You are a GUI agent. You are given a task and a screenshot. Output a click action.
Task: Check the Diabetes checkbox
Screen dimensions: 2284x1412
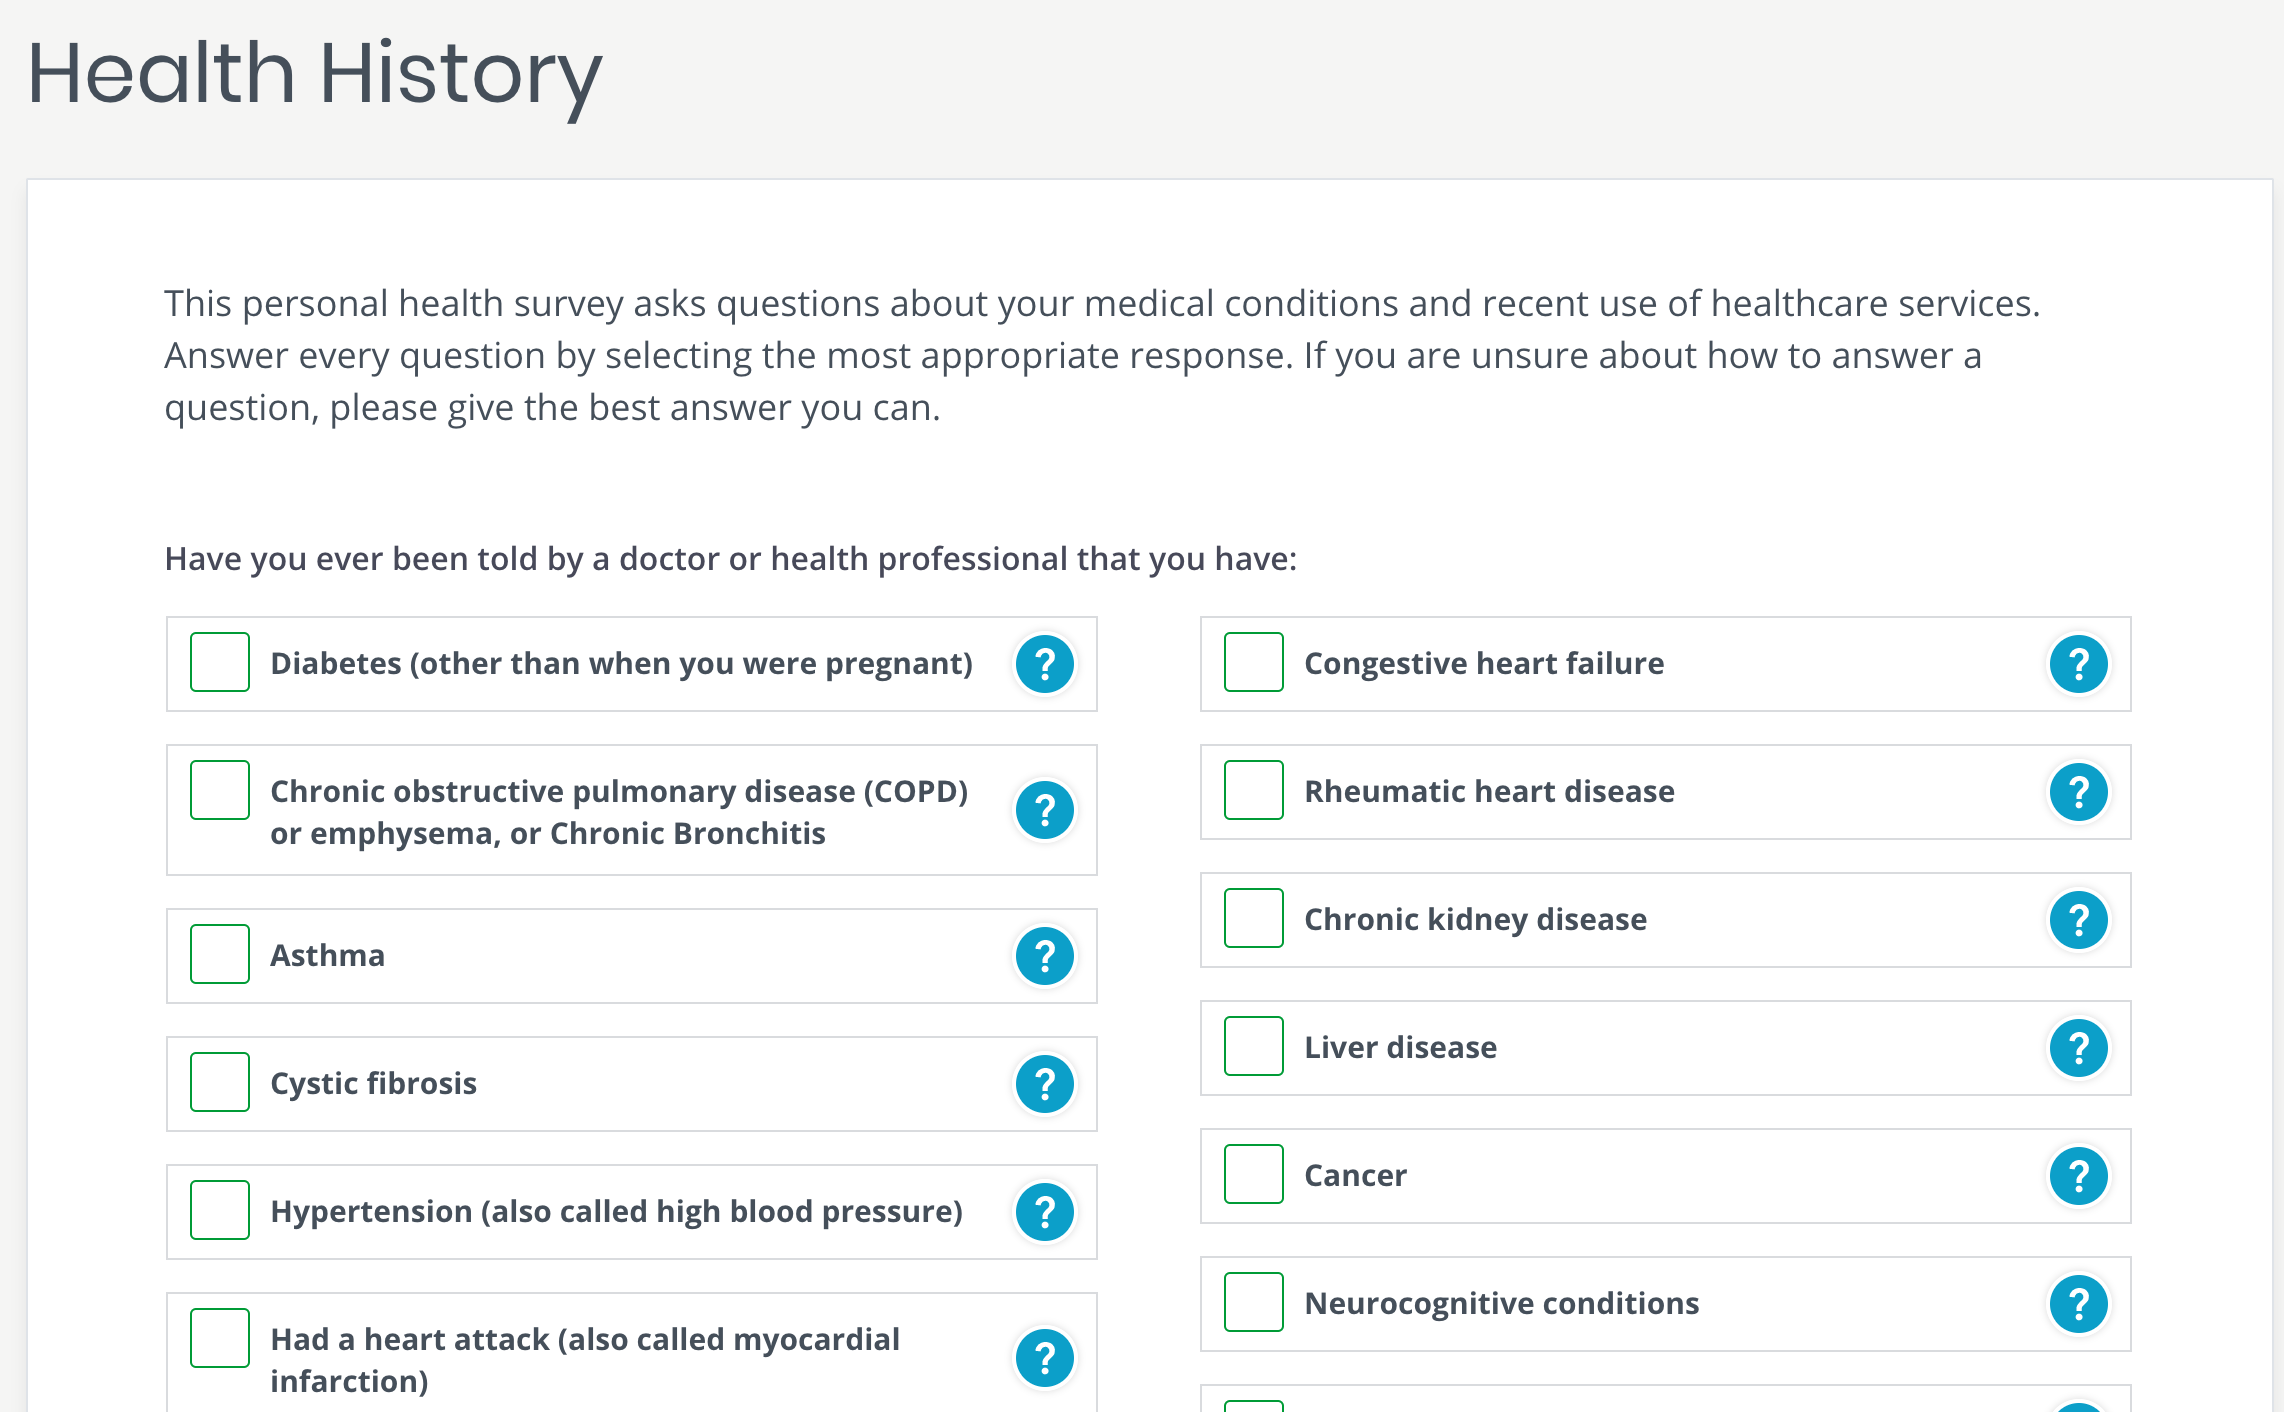coord(220,662)
